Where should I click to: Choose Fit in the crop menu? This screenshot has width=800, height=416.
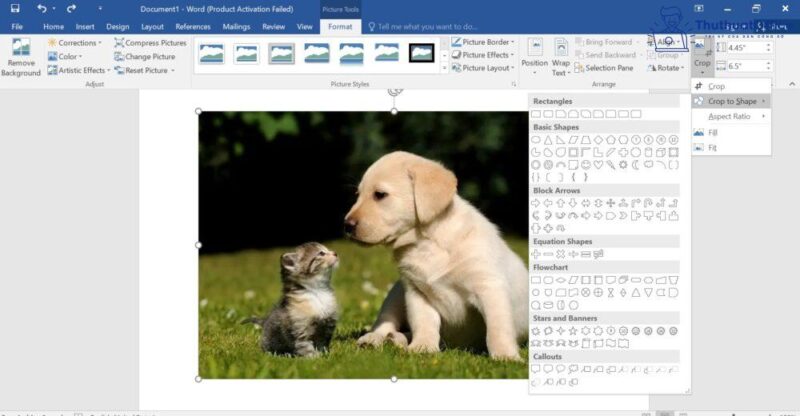point(731,148)
